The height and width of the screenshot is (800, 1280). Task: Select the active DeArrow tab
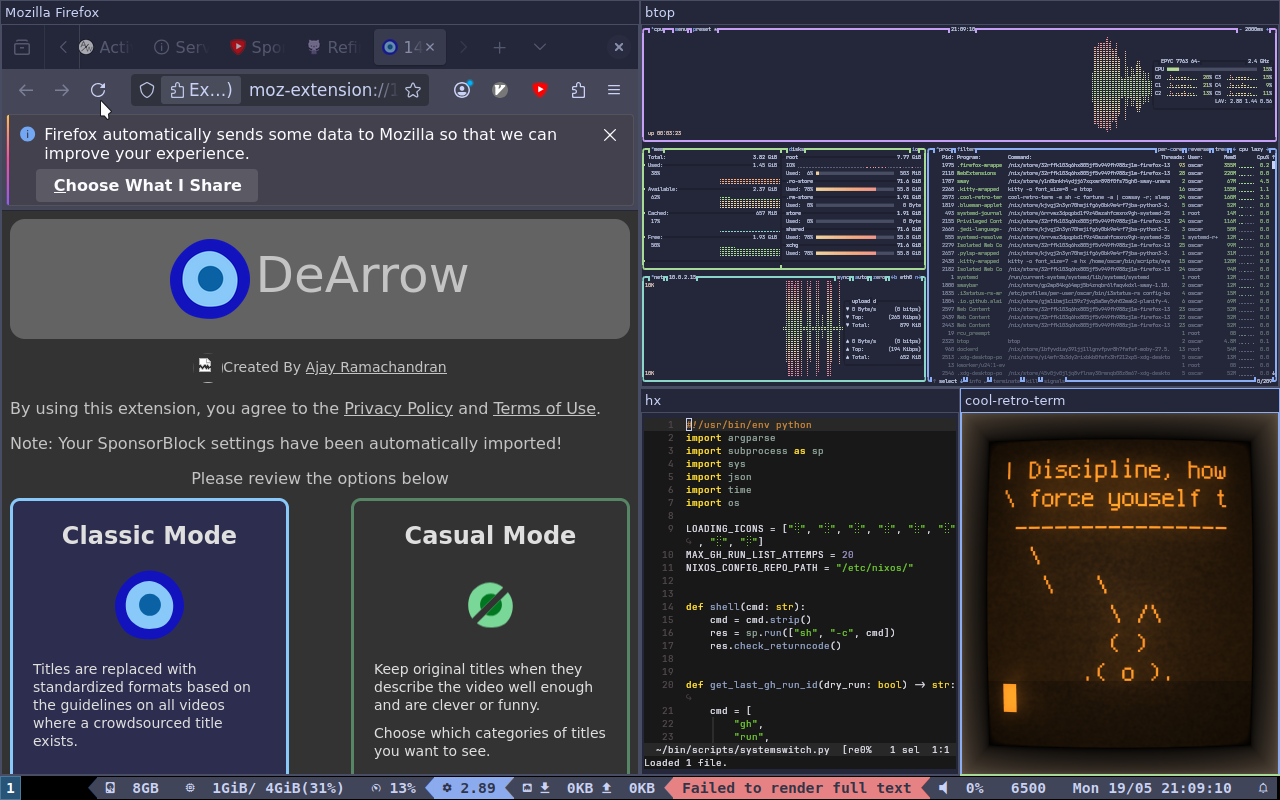[410, 47]
